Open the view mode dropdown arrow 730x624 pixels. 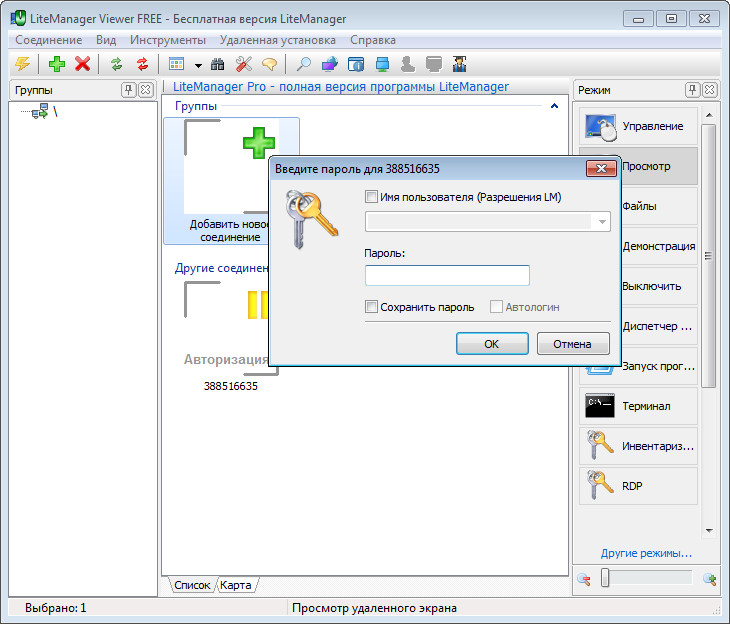(x=198, y=66)
